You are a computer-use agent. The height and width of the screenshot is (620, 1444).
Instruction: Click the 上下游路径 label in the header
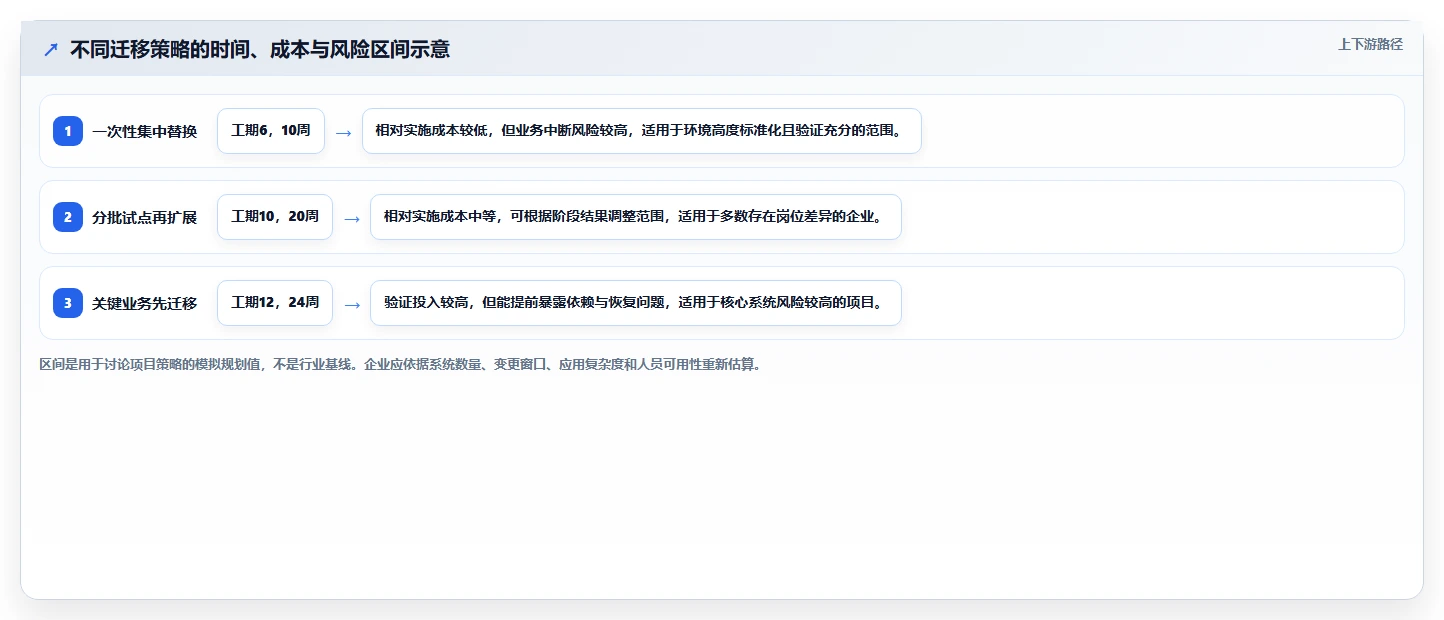point(1370,44)
